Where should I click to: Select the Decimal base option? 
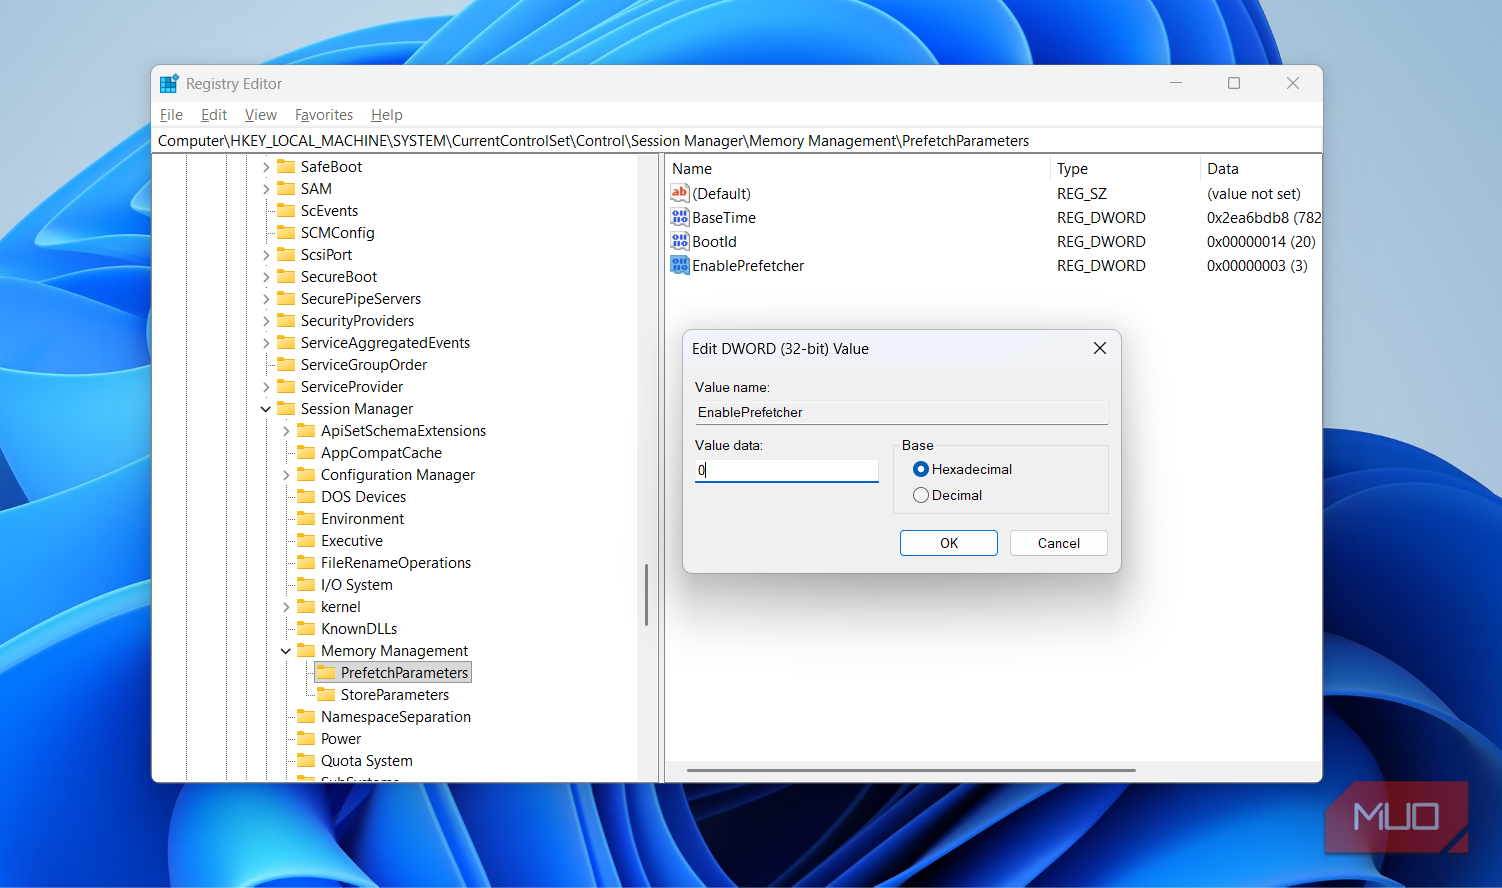point(921,495)
